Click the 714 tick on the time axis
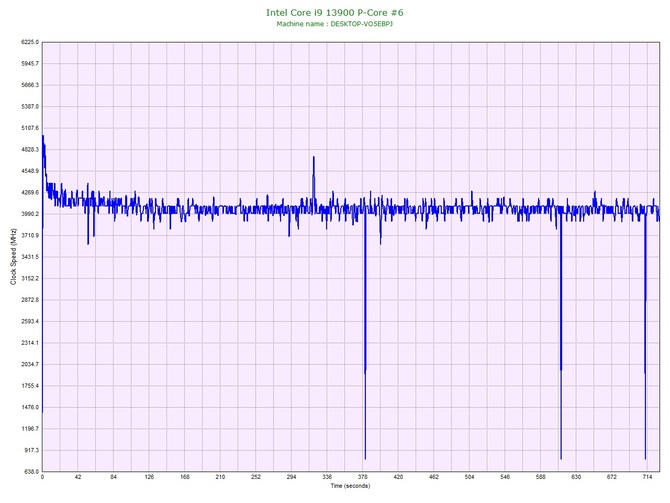Viewport: 670px width, 503px height. [647, 477]
